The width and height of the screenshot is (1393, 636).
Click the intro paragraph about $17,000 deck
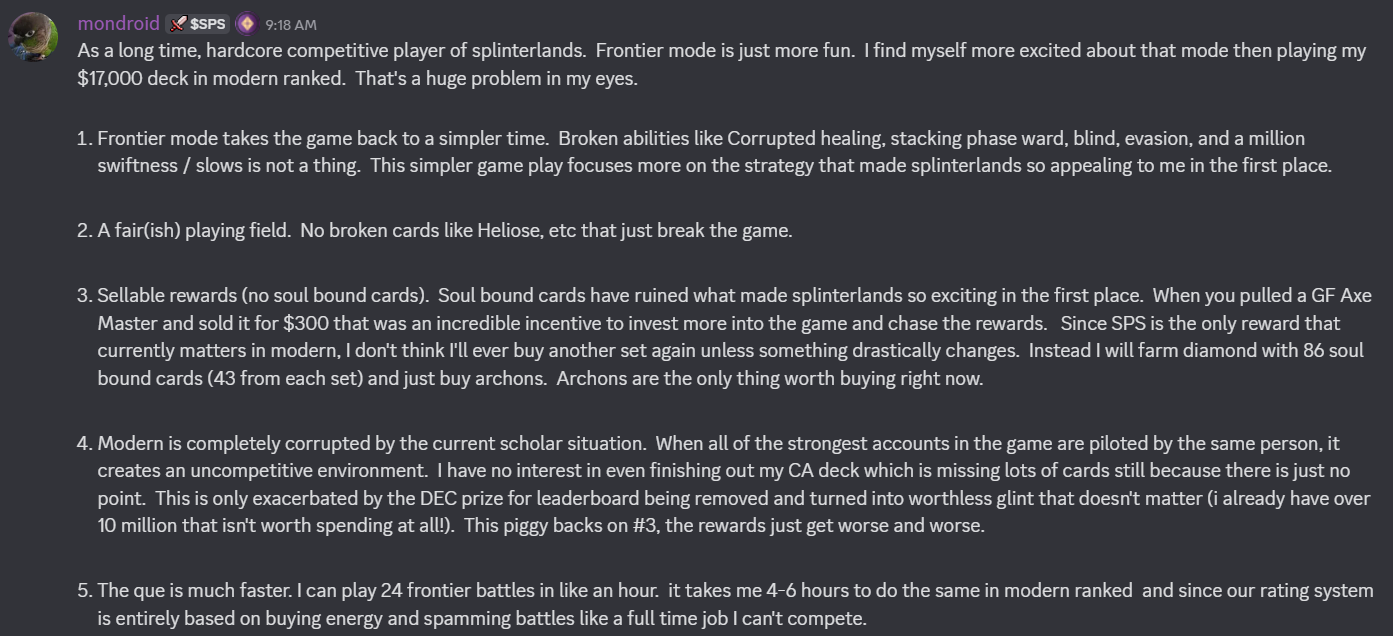point(721,65)
